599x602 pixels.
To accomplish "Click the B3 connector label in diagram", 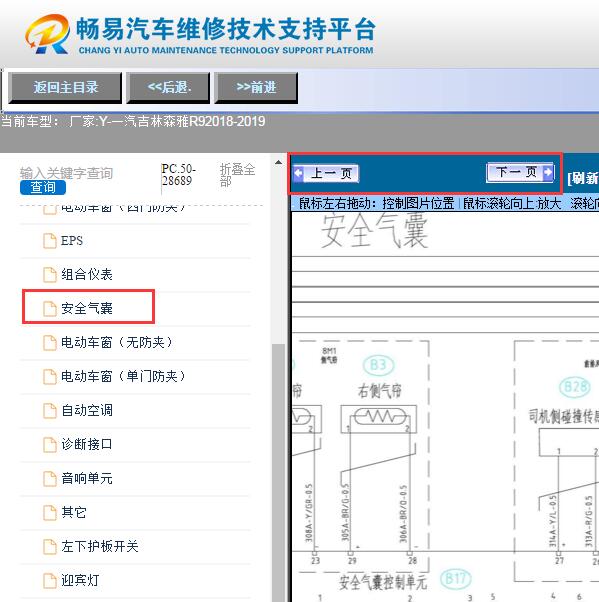I will pyautogui.click(x=378, y=365).
